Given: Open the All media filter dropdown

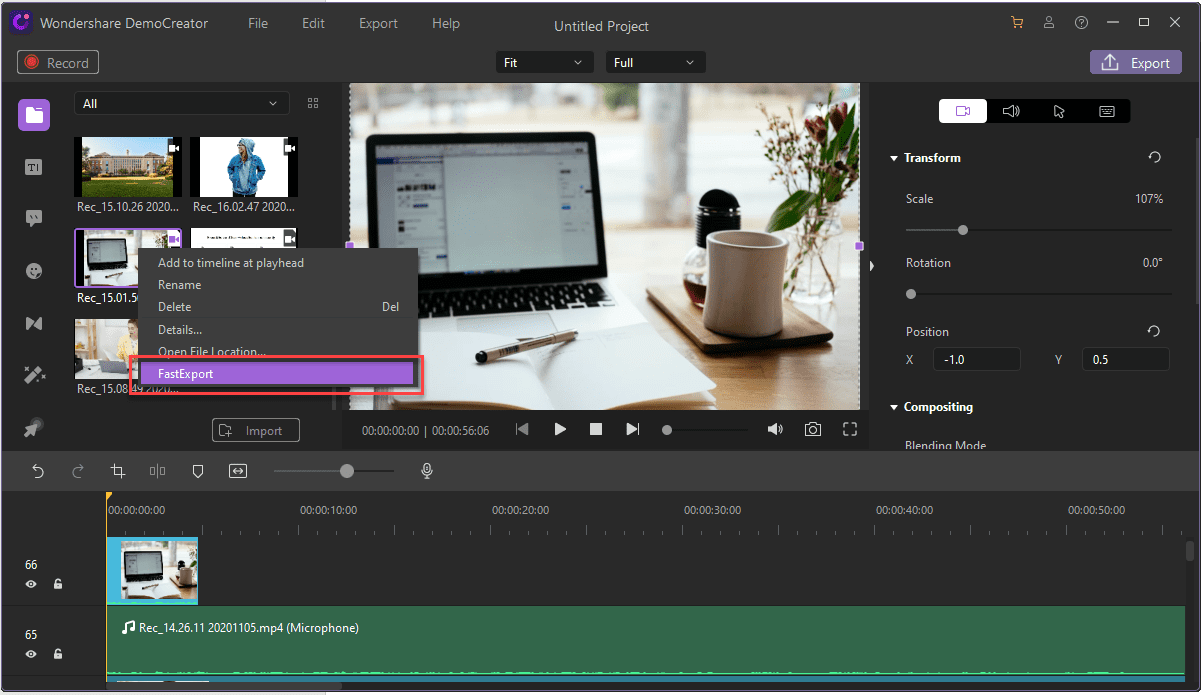Looking at the screenshot, I should [181, 104].
